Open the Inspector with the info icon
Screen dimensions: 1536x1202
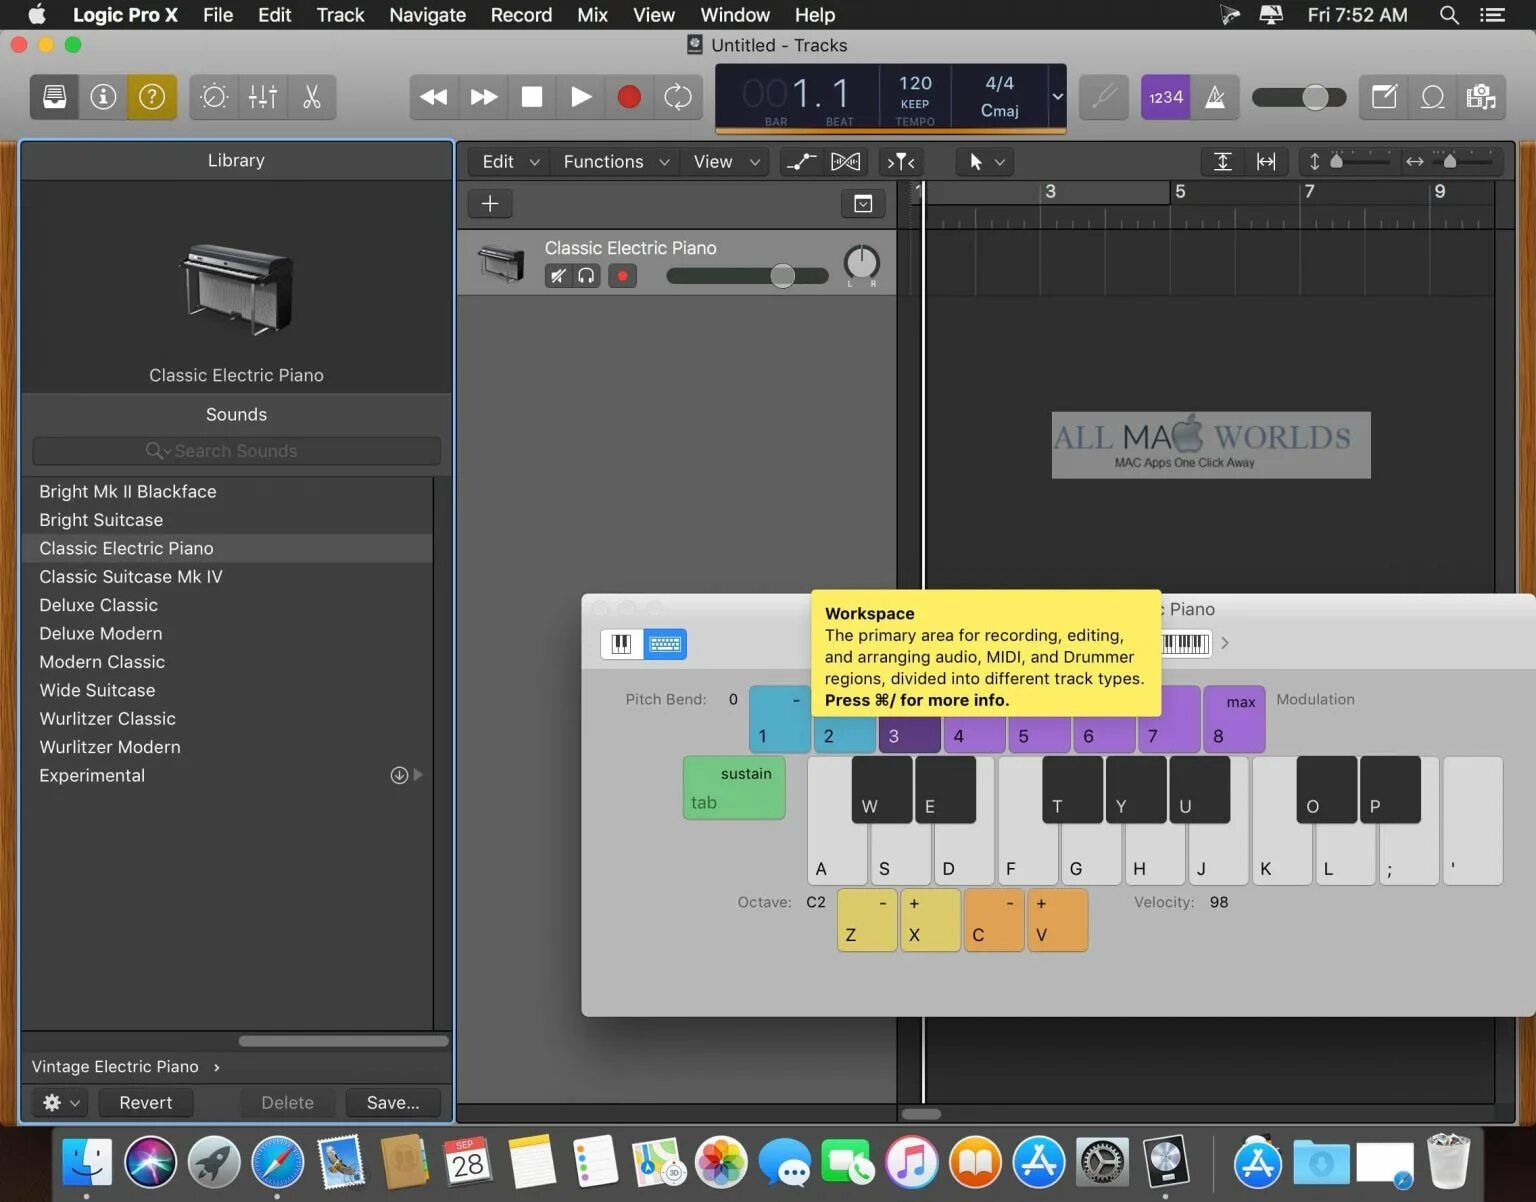(103, 97)
